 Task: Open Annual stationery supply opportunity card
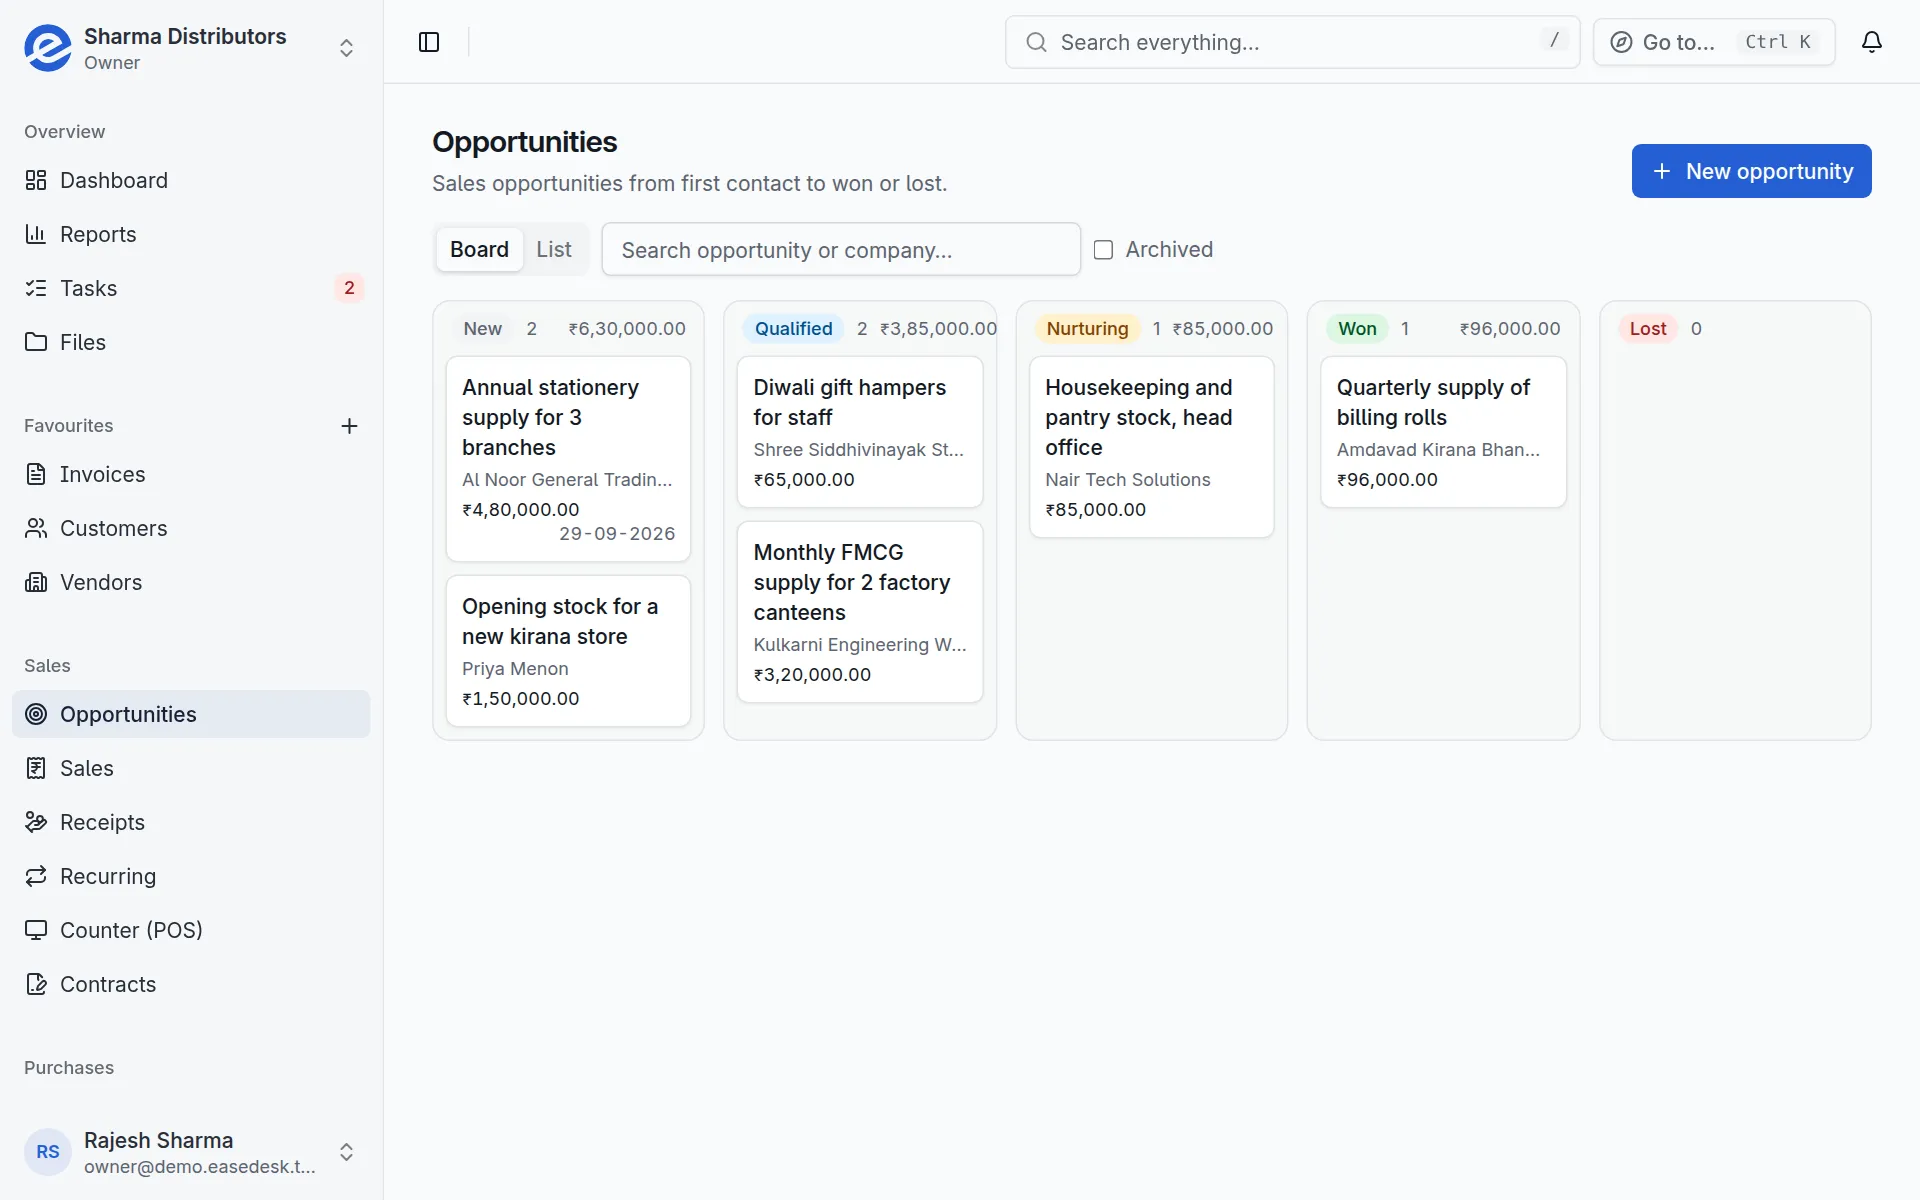click(568, 459)
